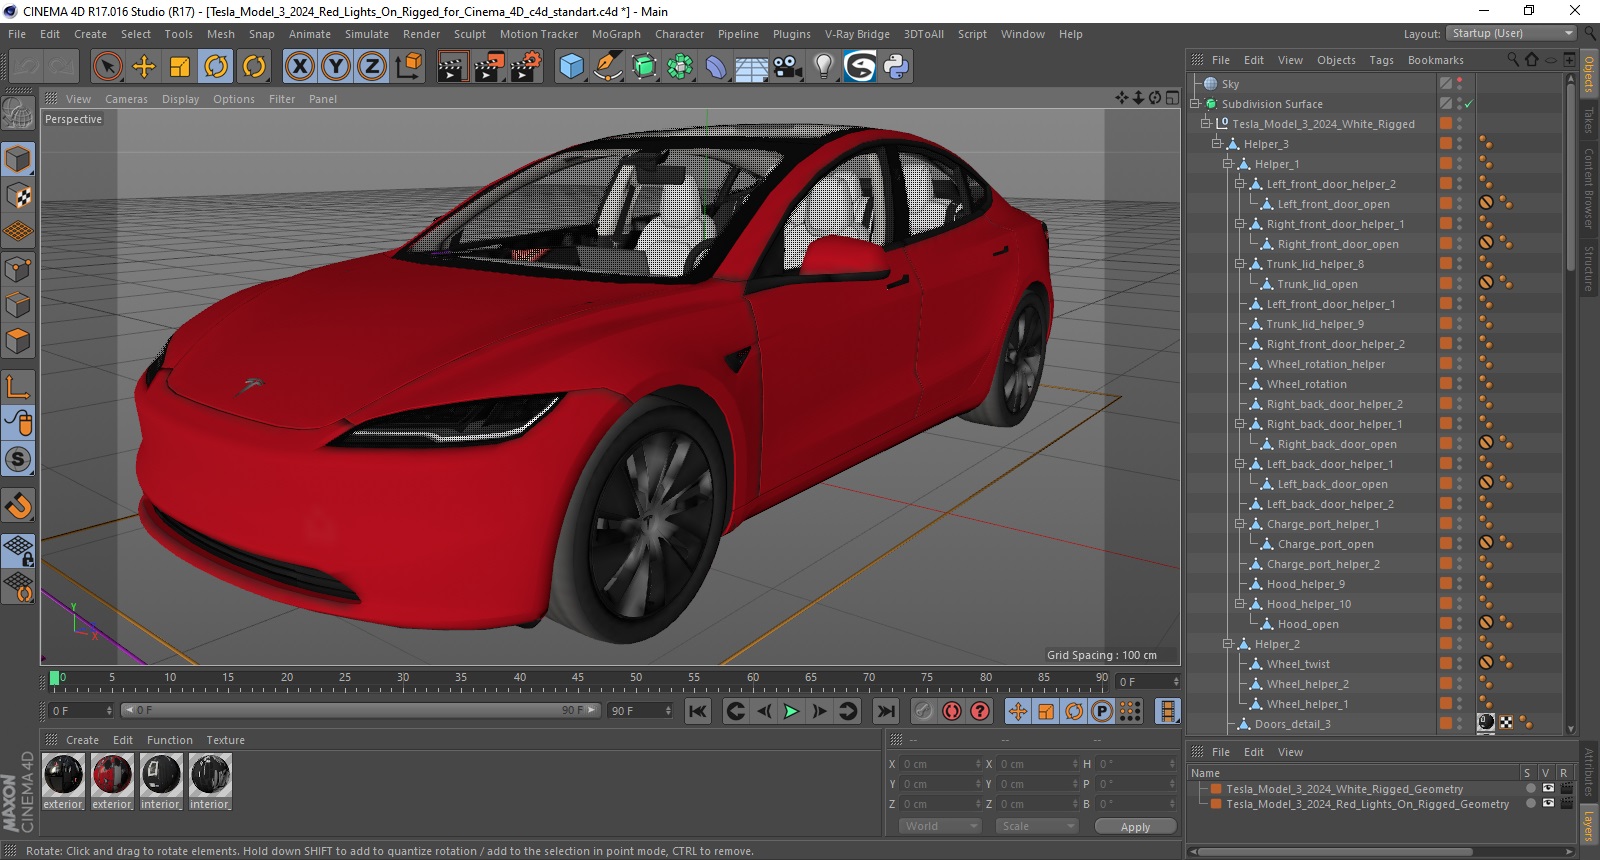The image size is (1600, 860).
Task: Open the MoGraph menu
Action: coord(616,34)
